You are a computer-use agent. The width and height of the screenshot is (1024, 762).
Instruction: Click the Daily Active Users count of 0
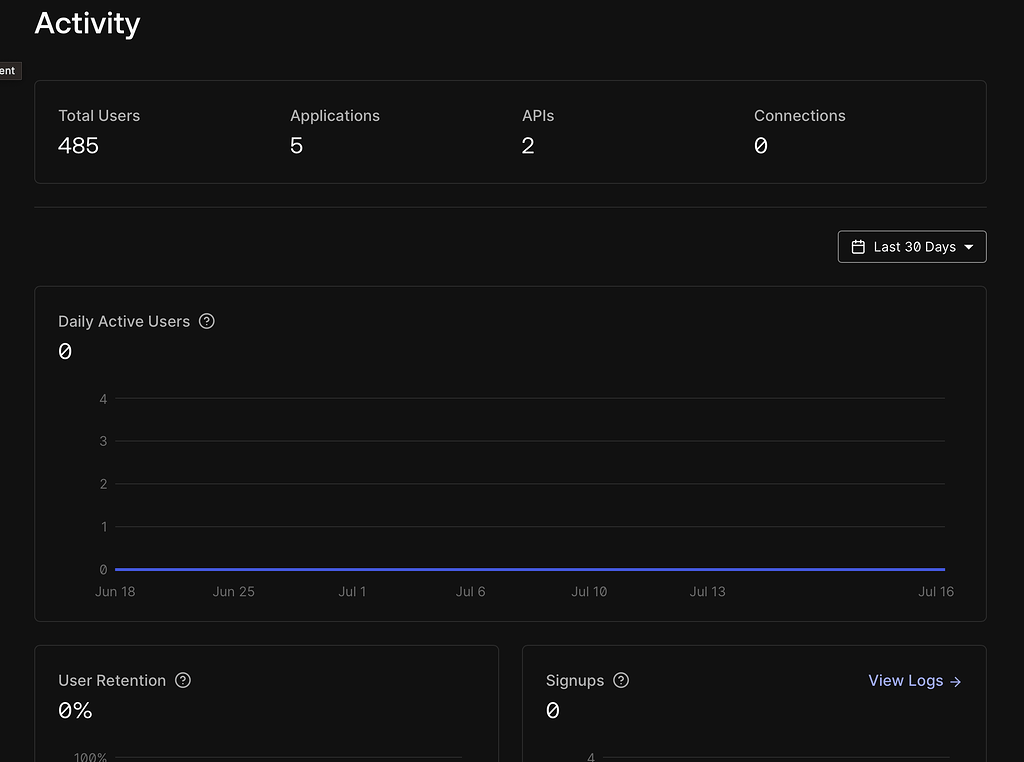coord(65,351)
